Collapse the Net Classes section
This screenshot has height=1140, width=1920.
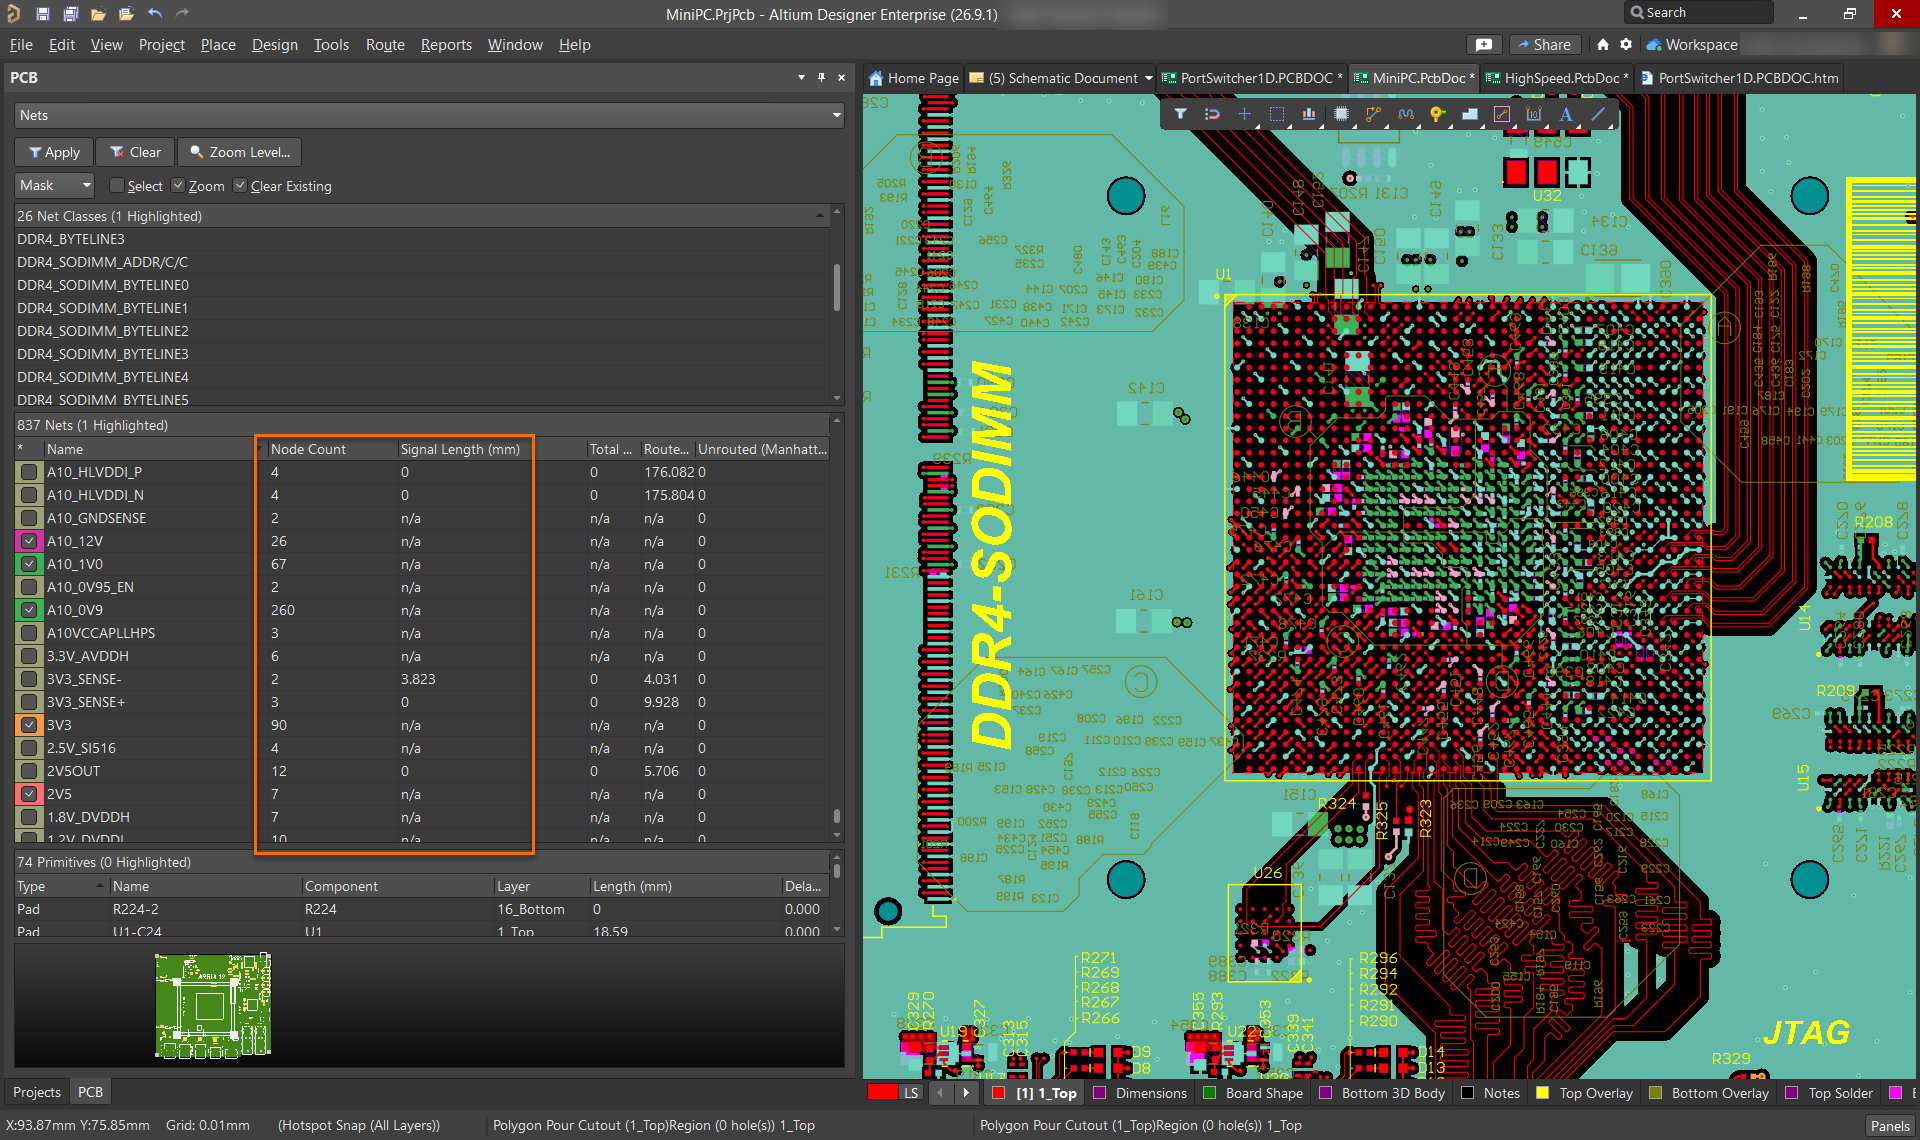(820, 216)
